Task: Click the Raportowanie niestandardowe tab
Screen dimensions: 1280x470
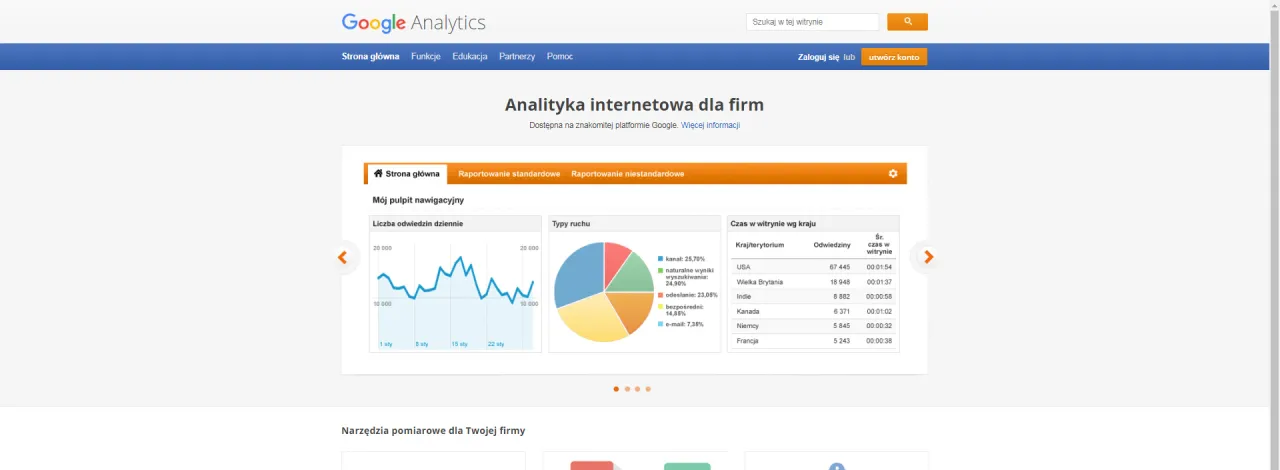Action: point(628,174)
